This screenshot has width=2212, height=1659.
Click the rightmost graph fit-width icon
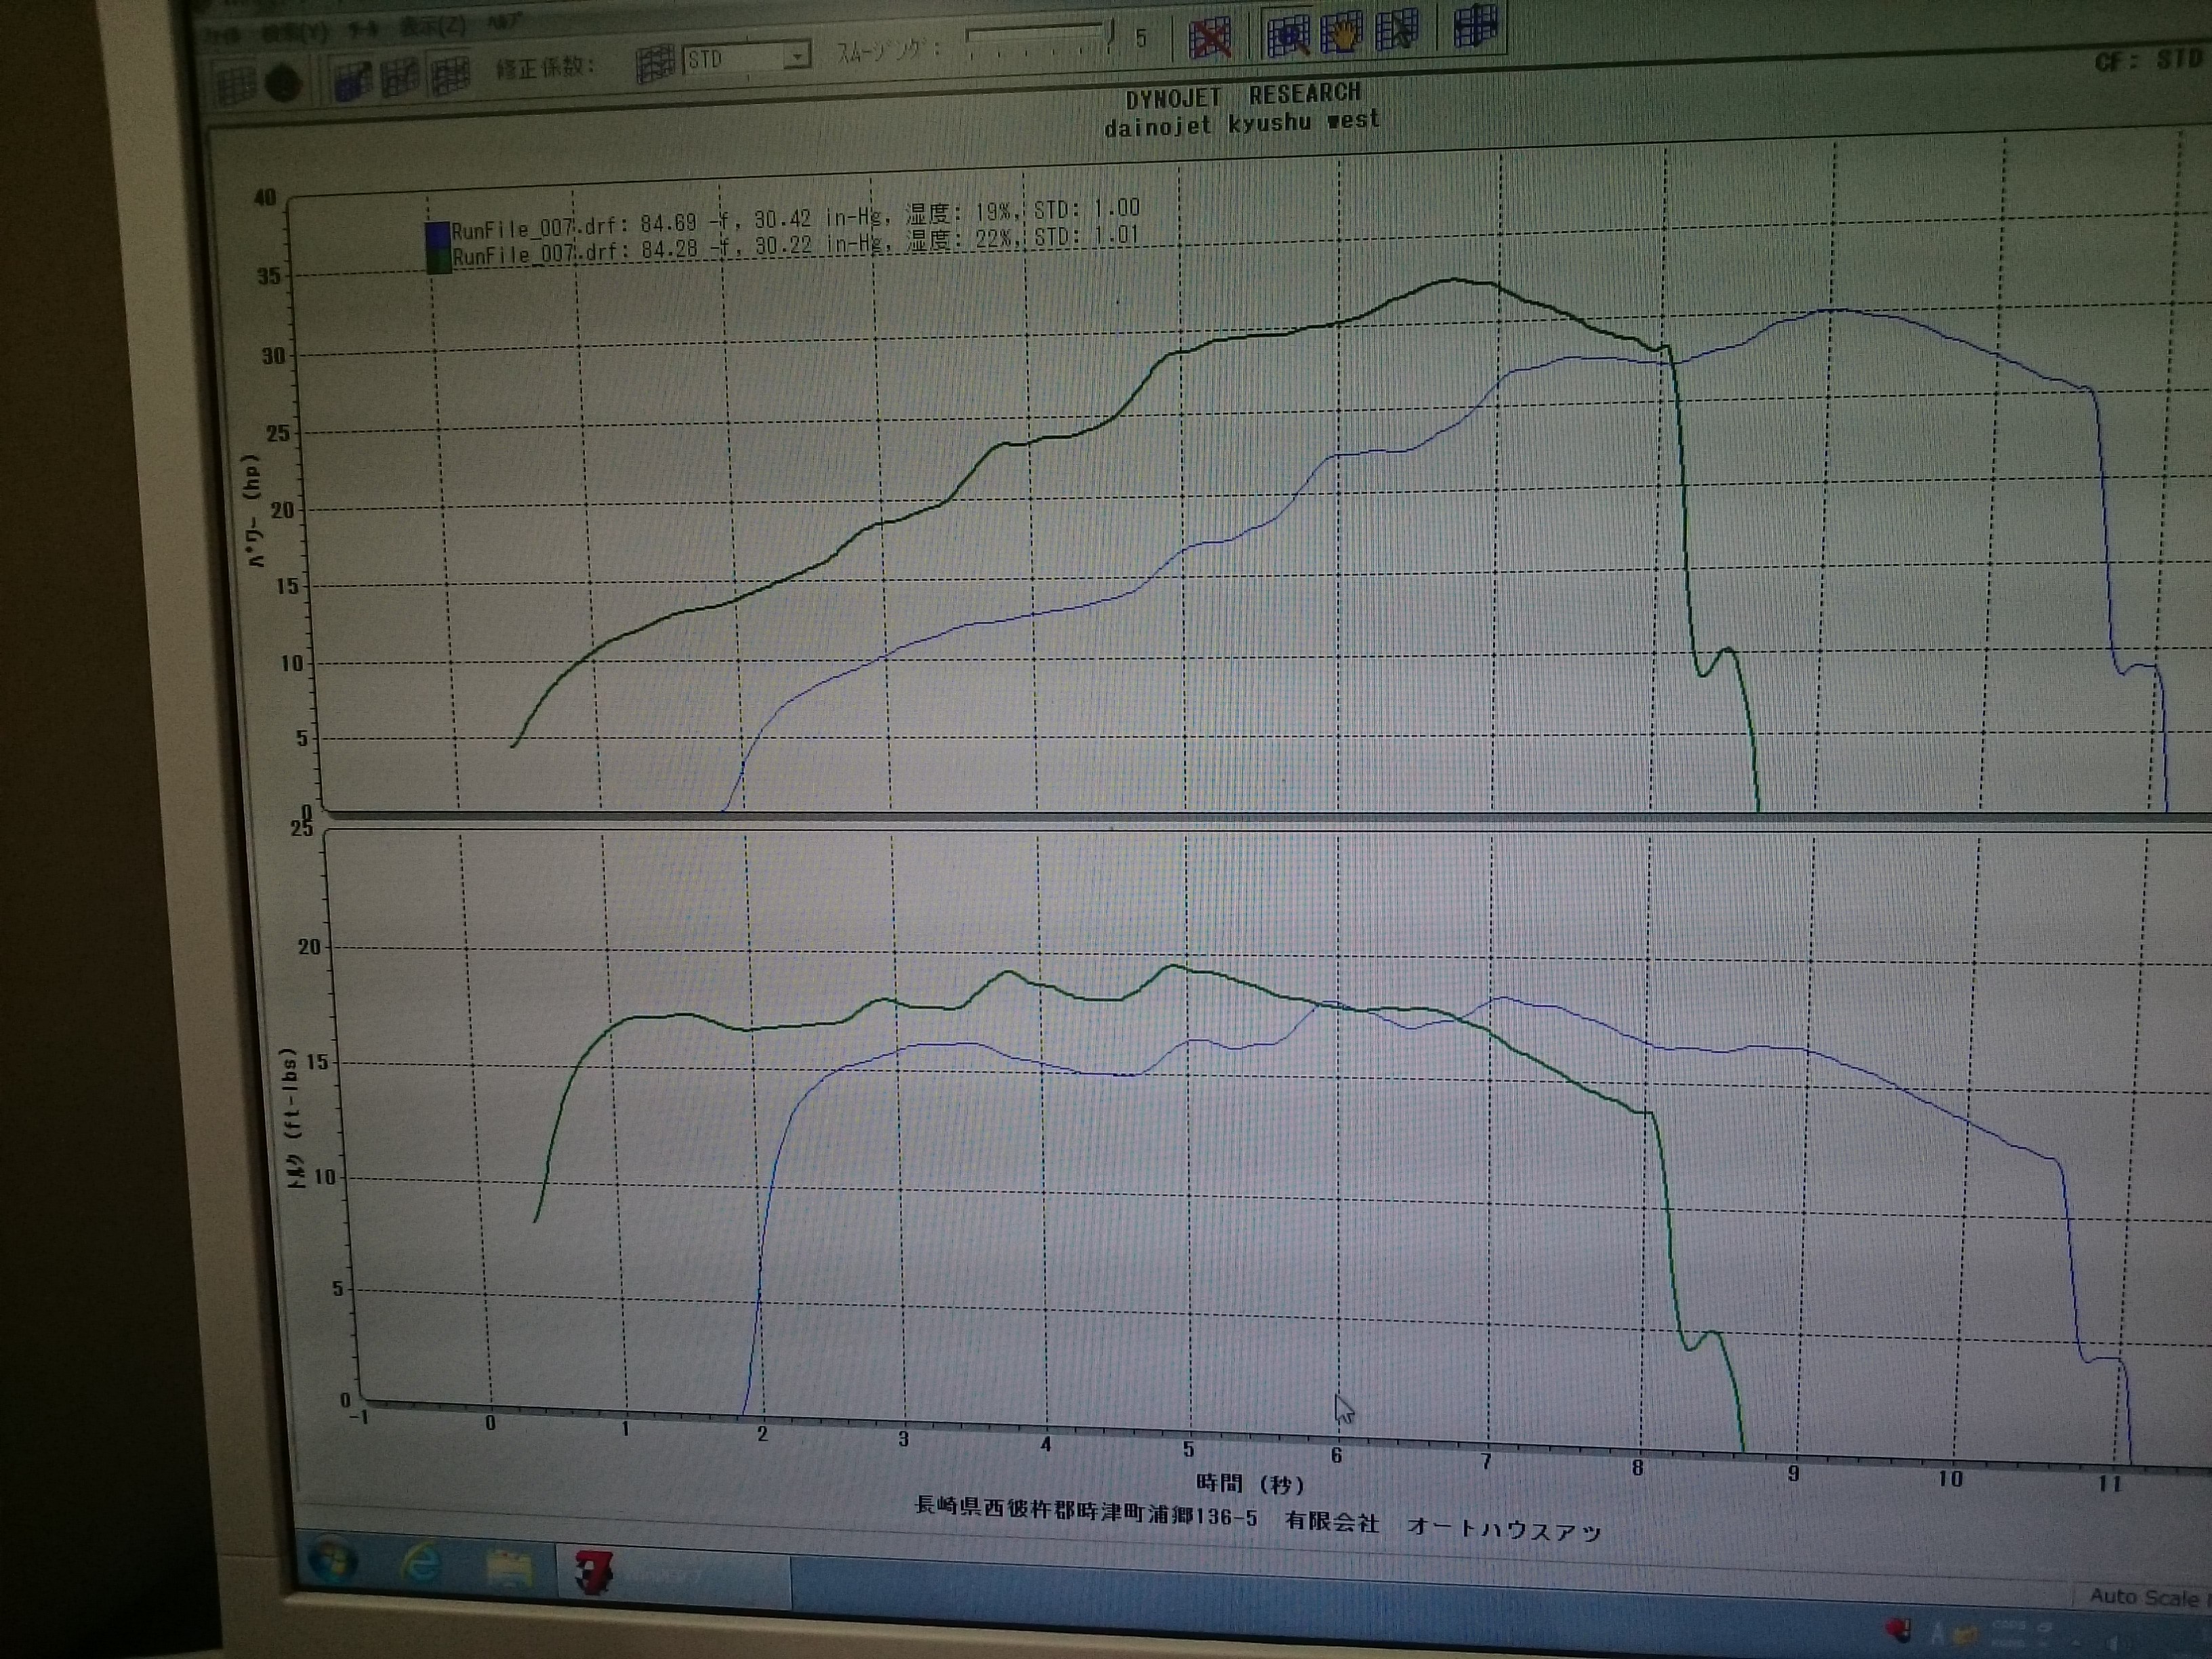click(1475, 26)
